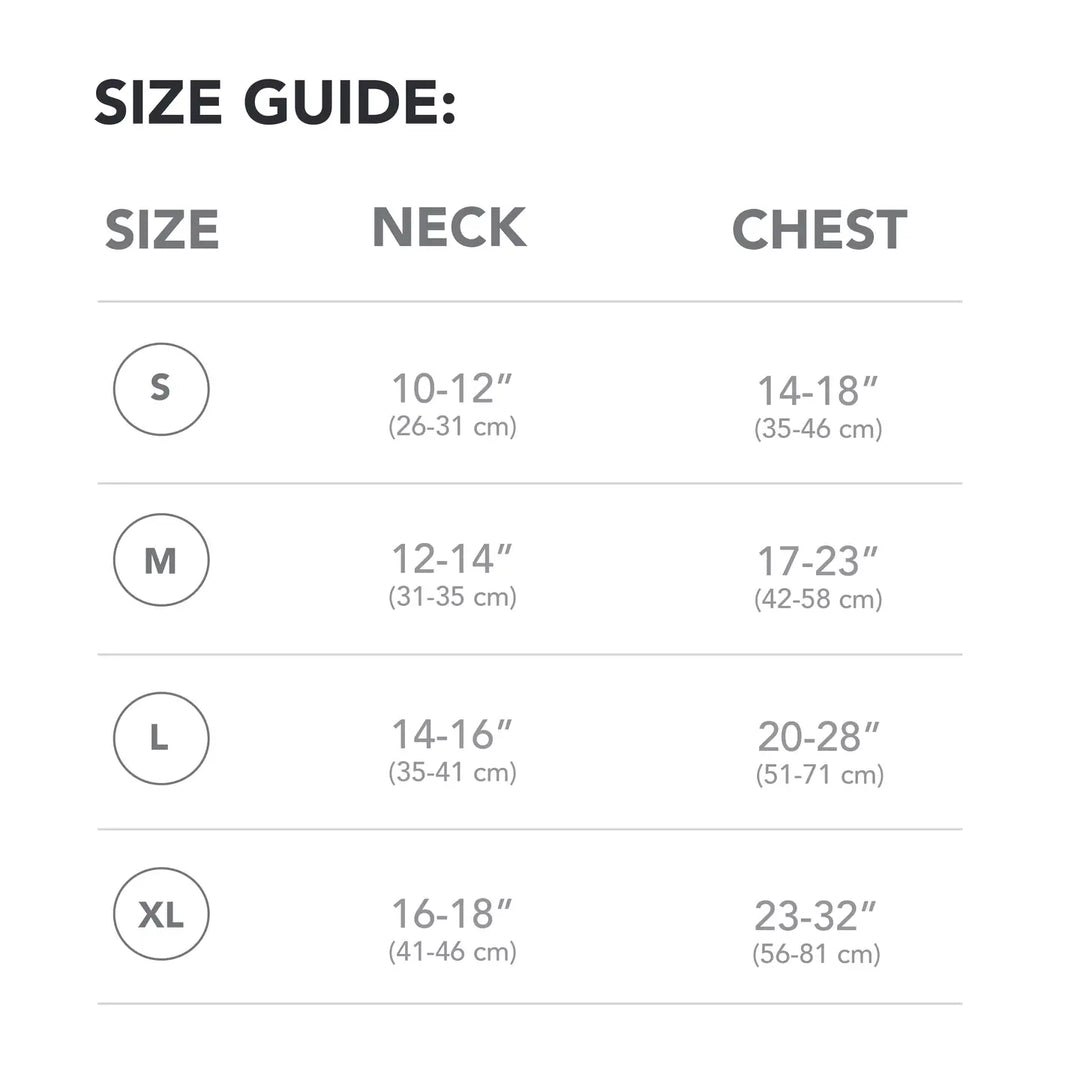
Task: Click the (26-31 cm) neck conversion text
Action: click(453, 427)
